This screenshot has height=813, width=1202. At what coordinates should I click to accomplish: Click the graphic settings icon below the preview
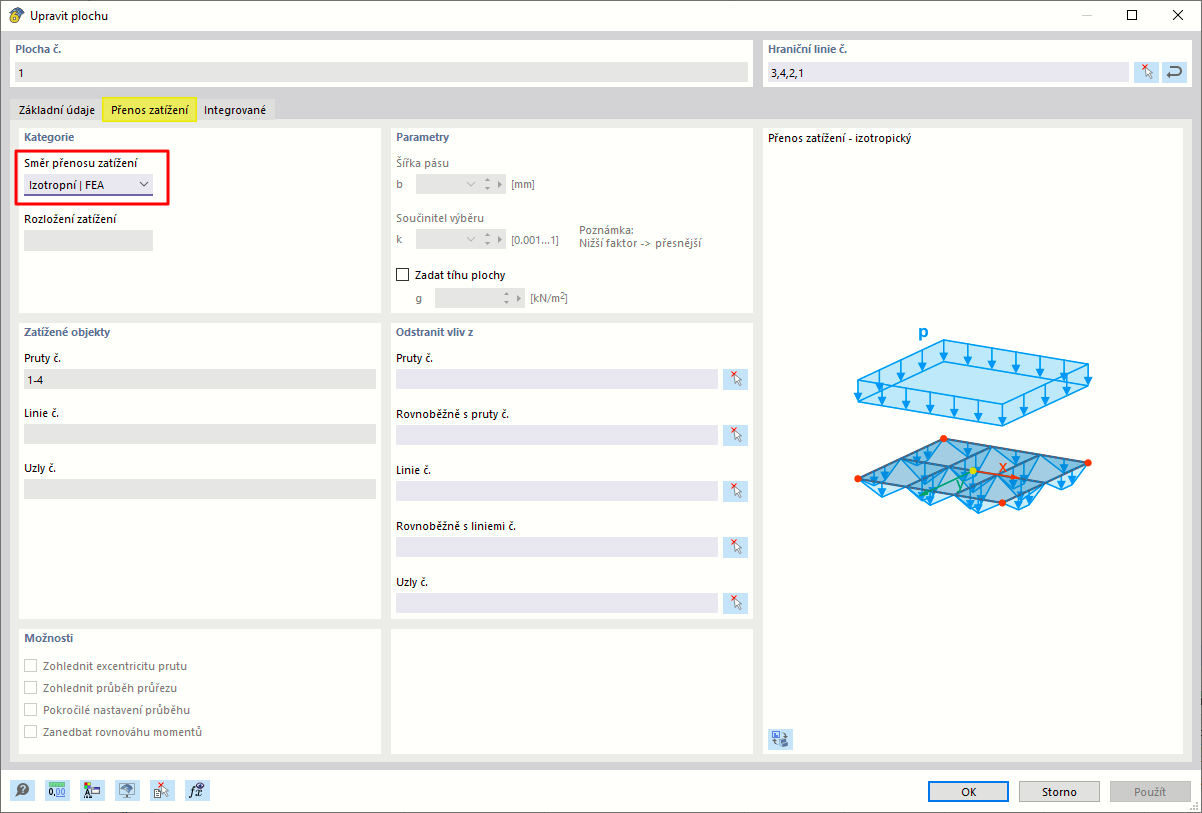780,739
